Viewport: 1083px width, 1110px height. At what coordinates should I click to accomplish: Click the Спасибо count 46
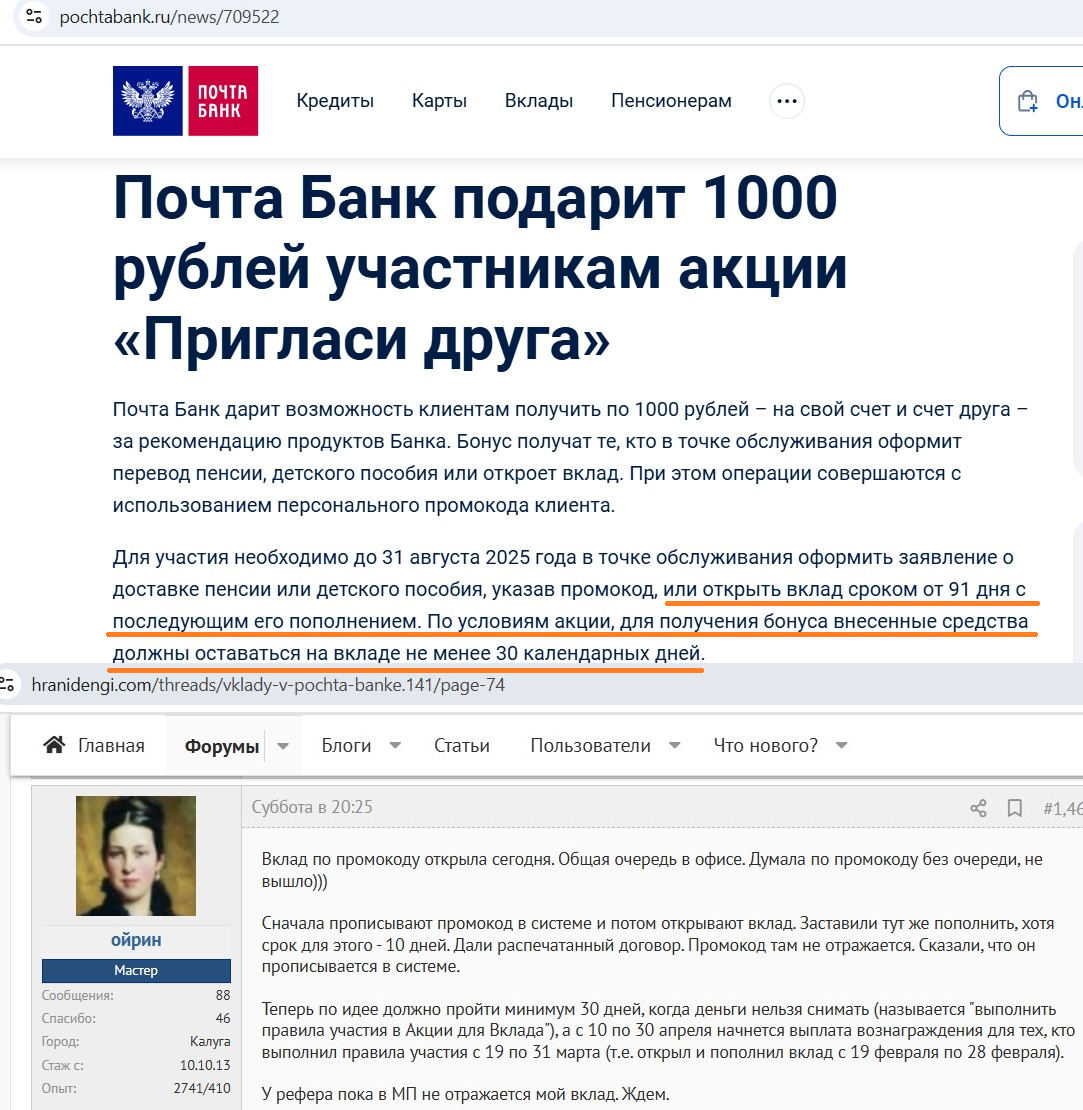[223, 1018]
